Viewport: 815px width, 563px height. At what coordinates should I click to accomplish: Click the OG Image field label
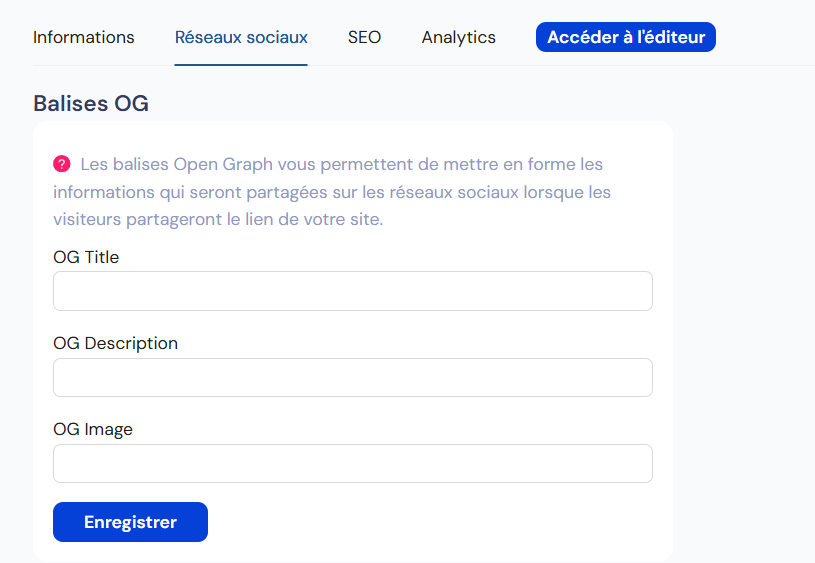pos(93,429)
